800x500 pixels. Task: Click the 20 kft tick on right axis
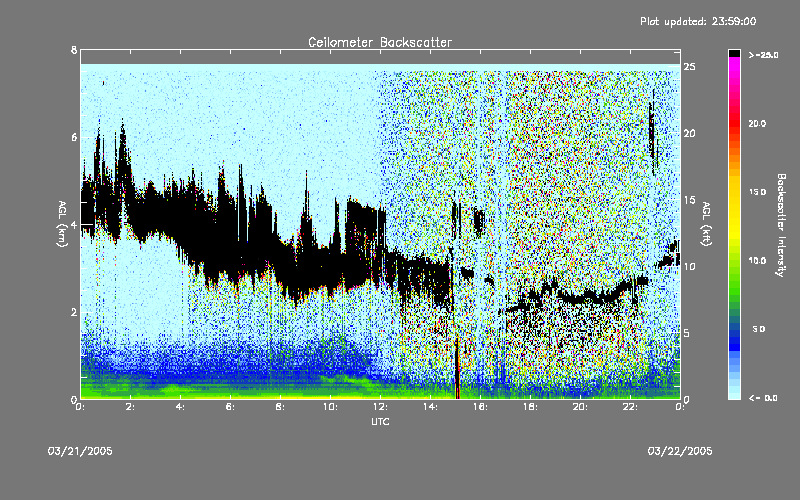[x=689, y=133]
